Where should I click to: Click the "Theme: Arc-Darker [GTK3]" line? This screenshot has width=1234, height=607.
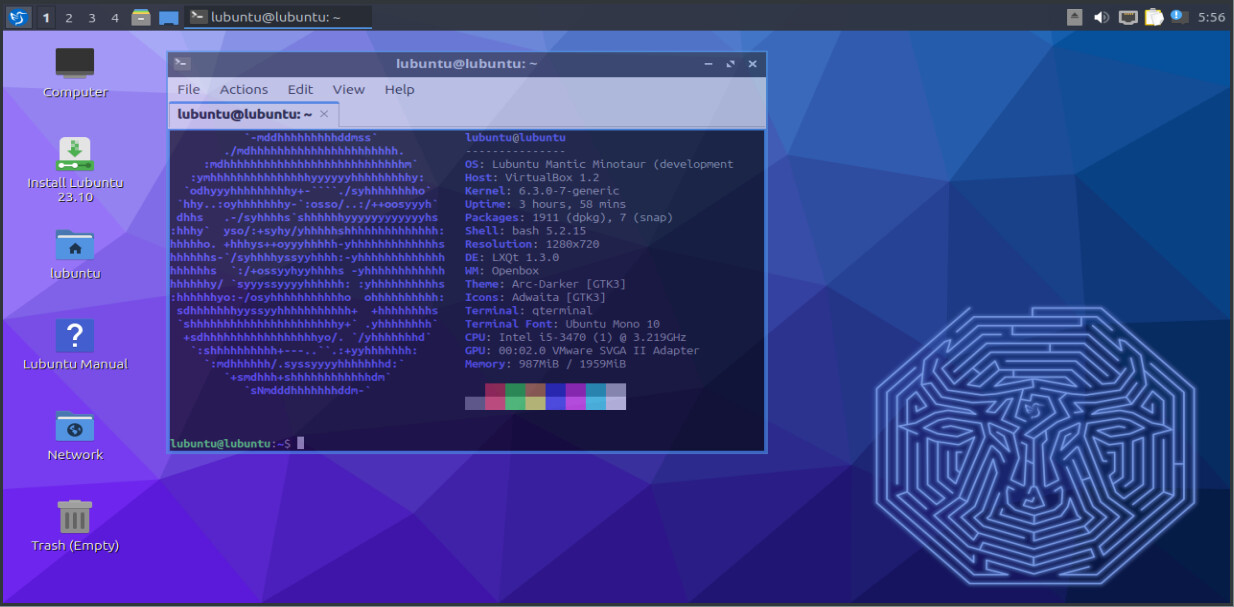545,284
